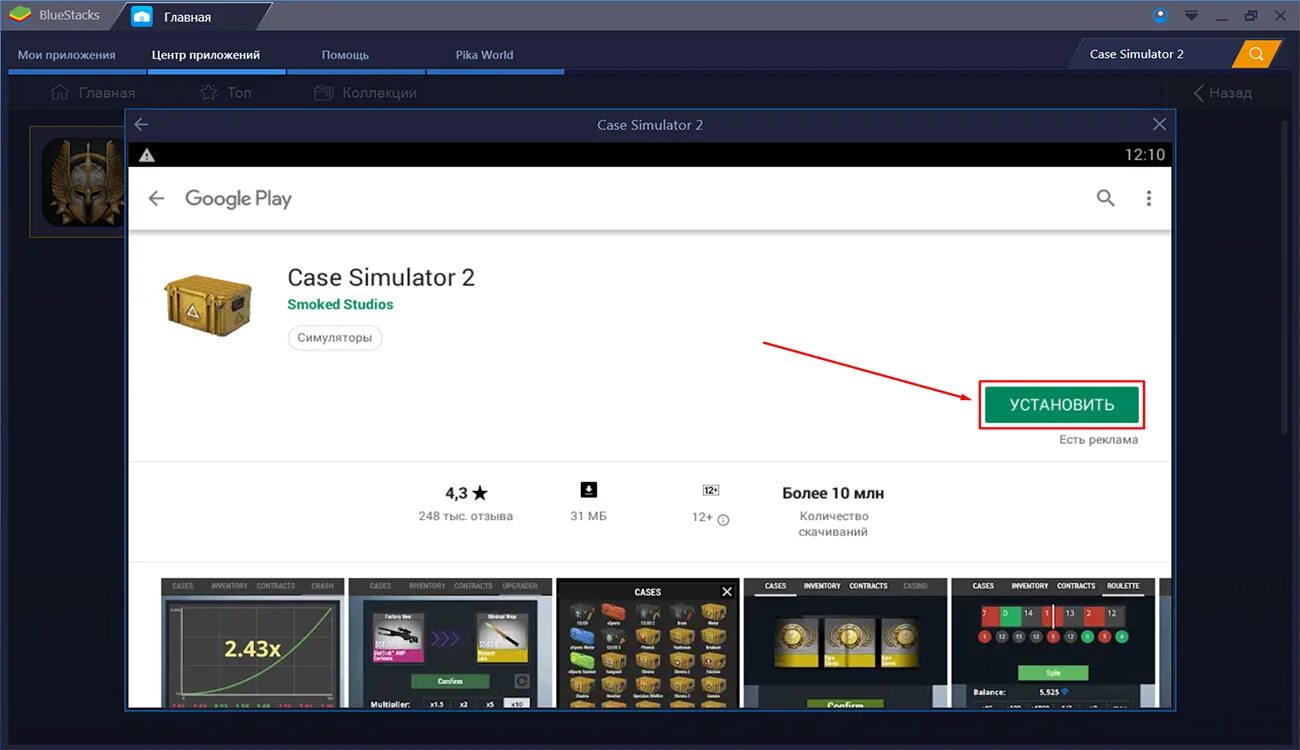The width and height of the screenshot is (1300, 750).
Task: Open the roulette screenshot thumbnail
Action: pos(1053,643)
